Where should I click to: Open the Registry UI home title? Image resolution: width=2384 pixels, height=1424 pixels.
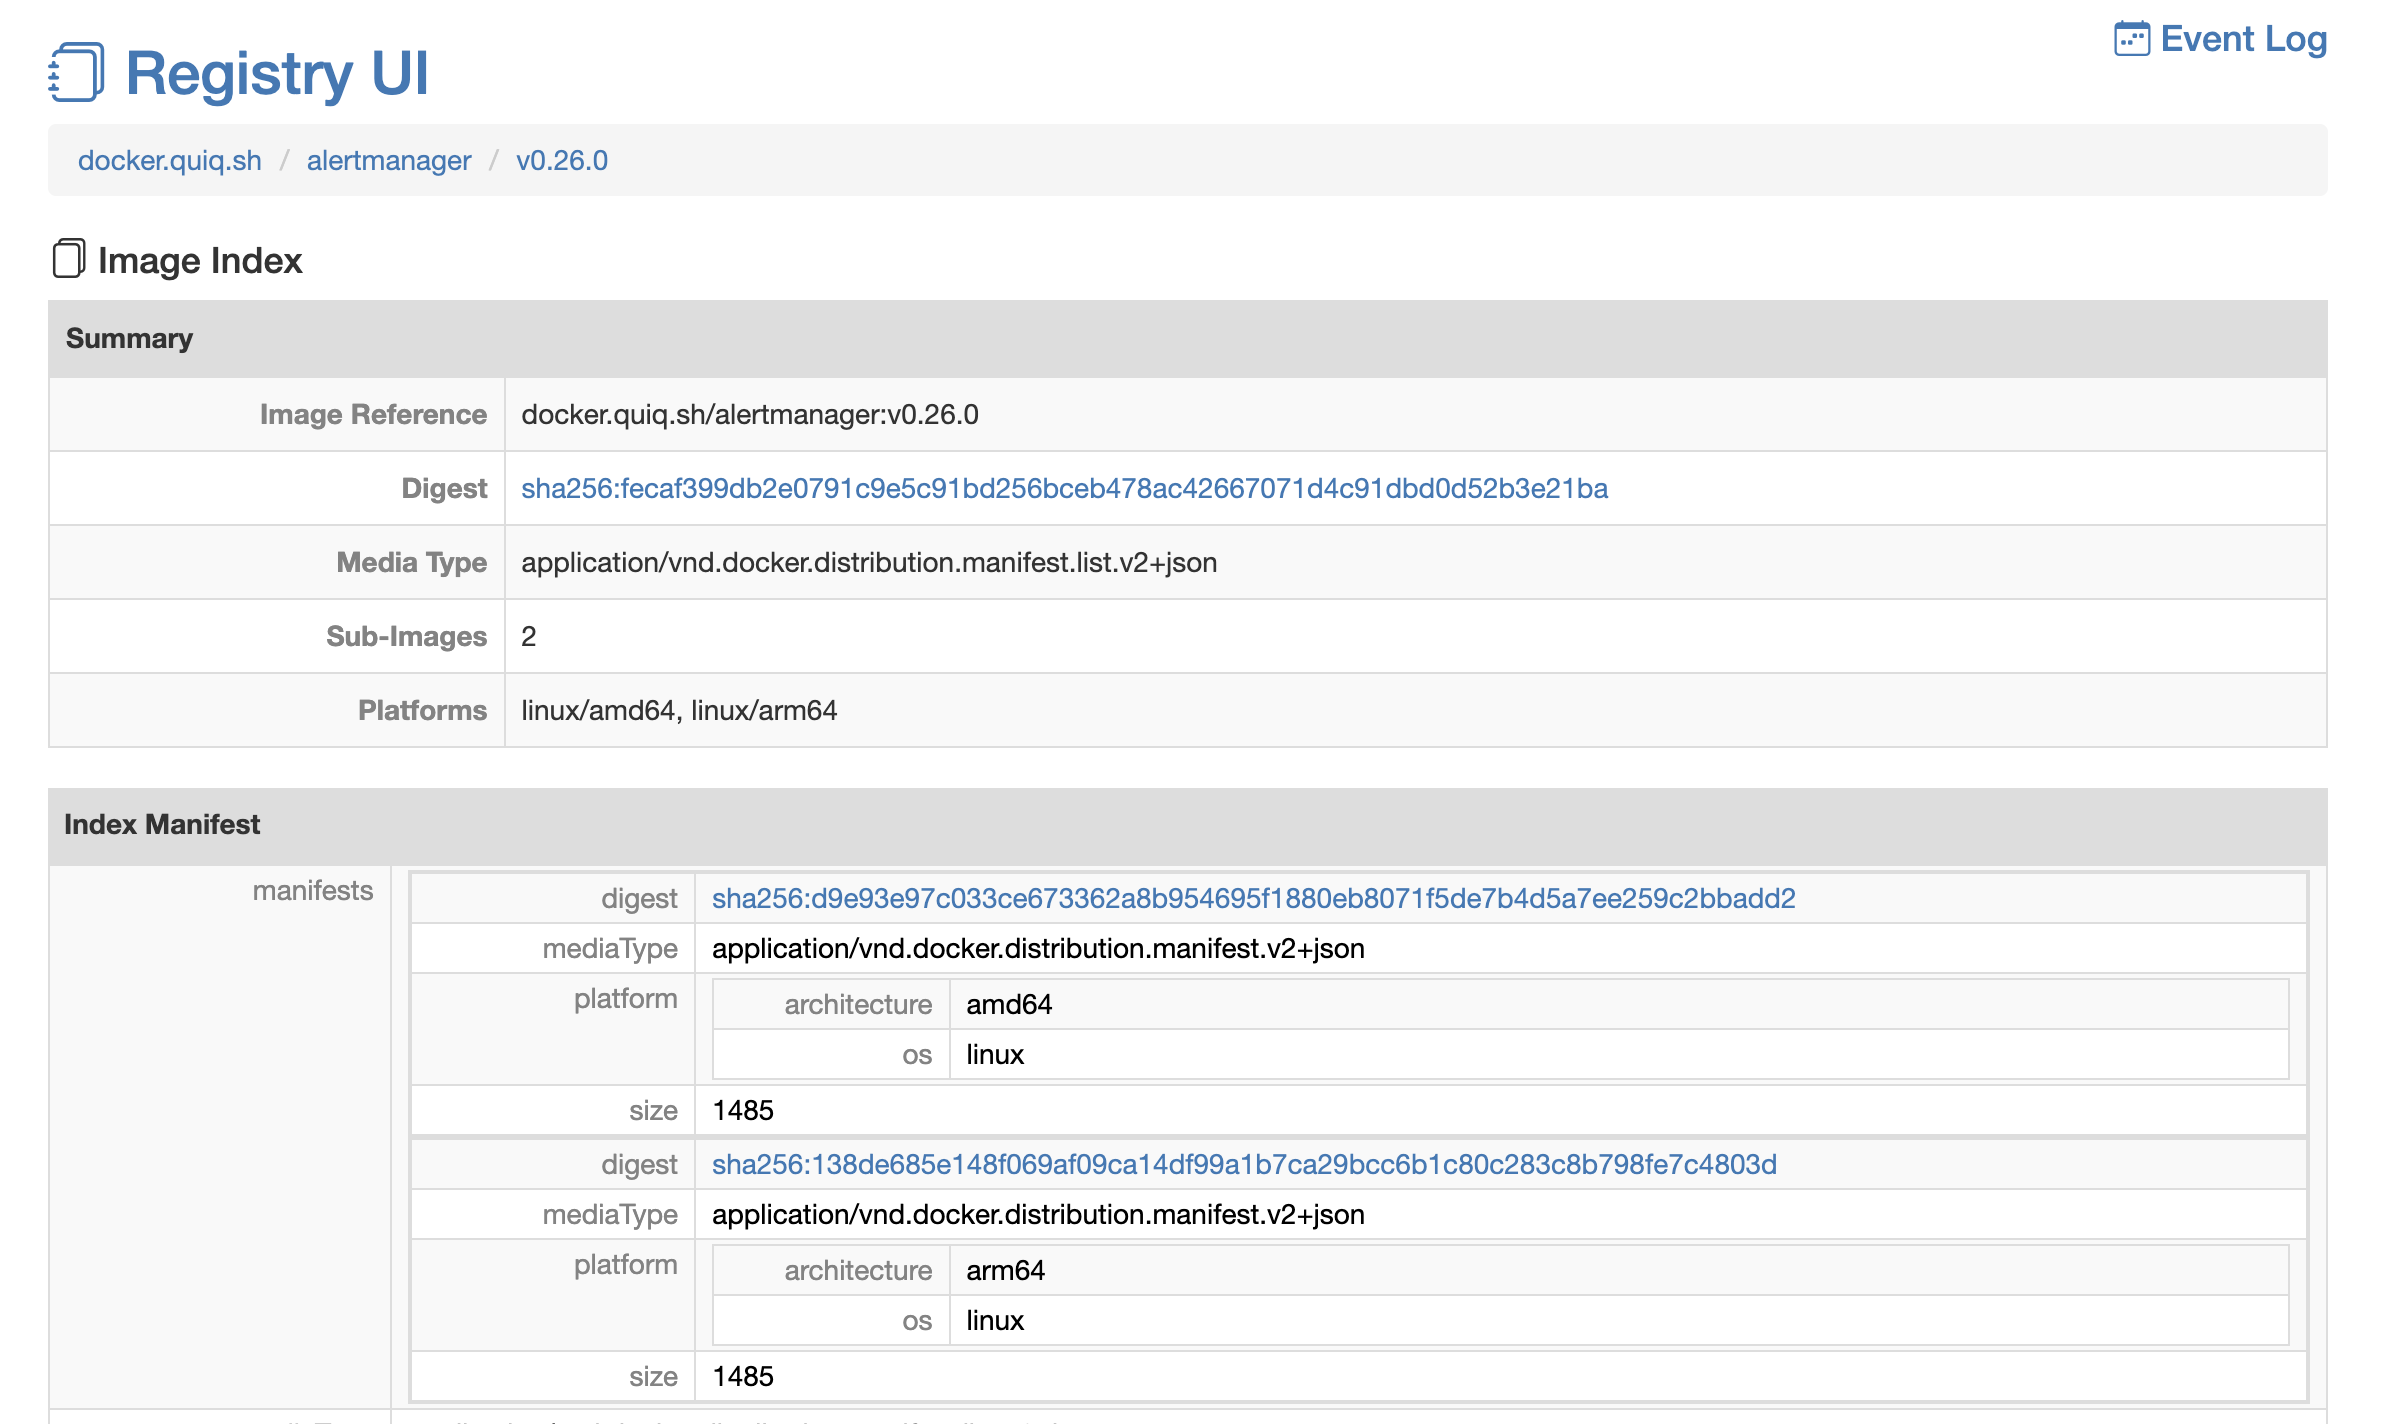pos(277,73)
